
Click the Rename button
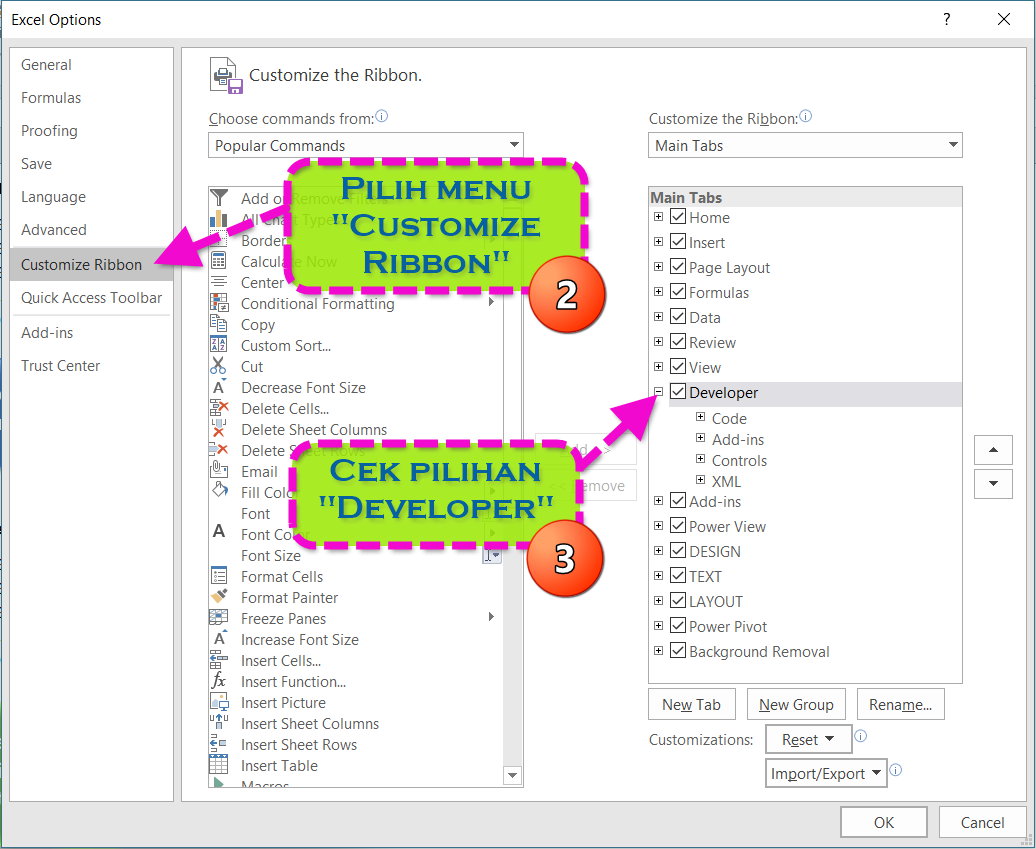901,704
